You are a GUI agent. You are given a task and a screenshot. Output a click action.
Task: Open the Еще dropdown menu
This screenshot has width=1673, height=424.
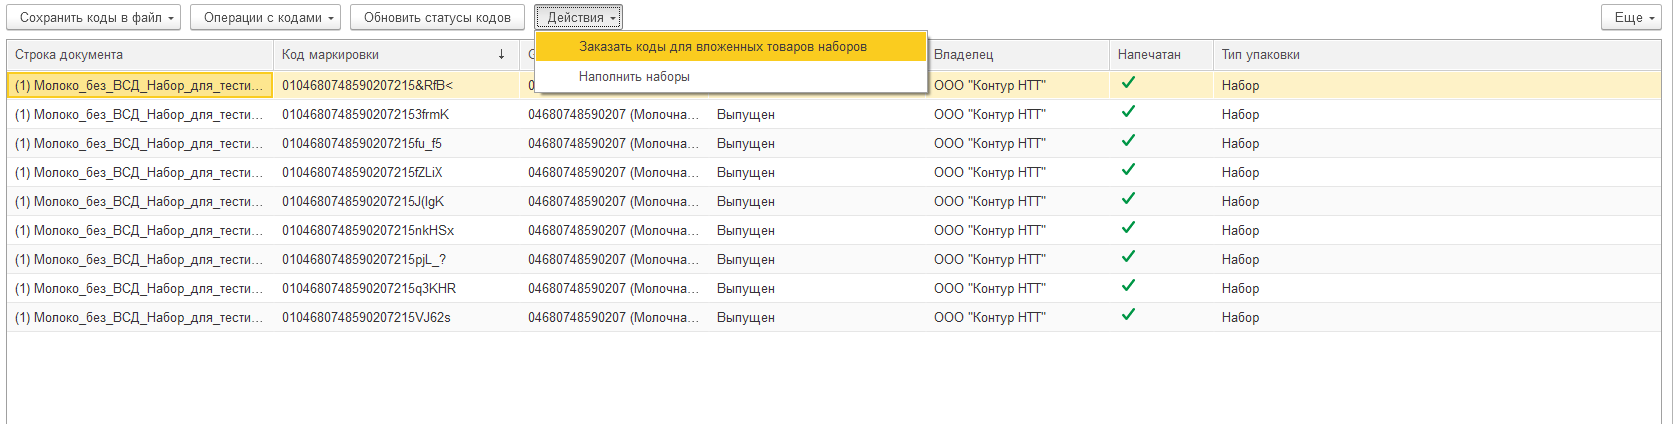[1630, 17]
